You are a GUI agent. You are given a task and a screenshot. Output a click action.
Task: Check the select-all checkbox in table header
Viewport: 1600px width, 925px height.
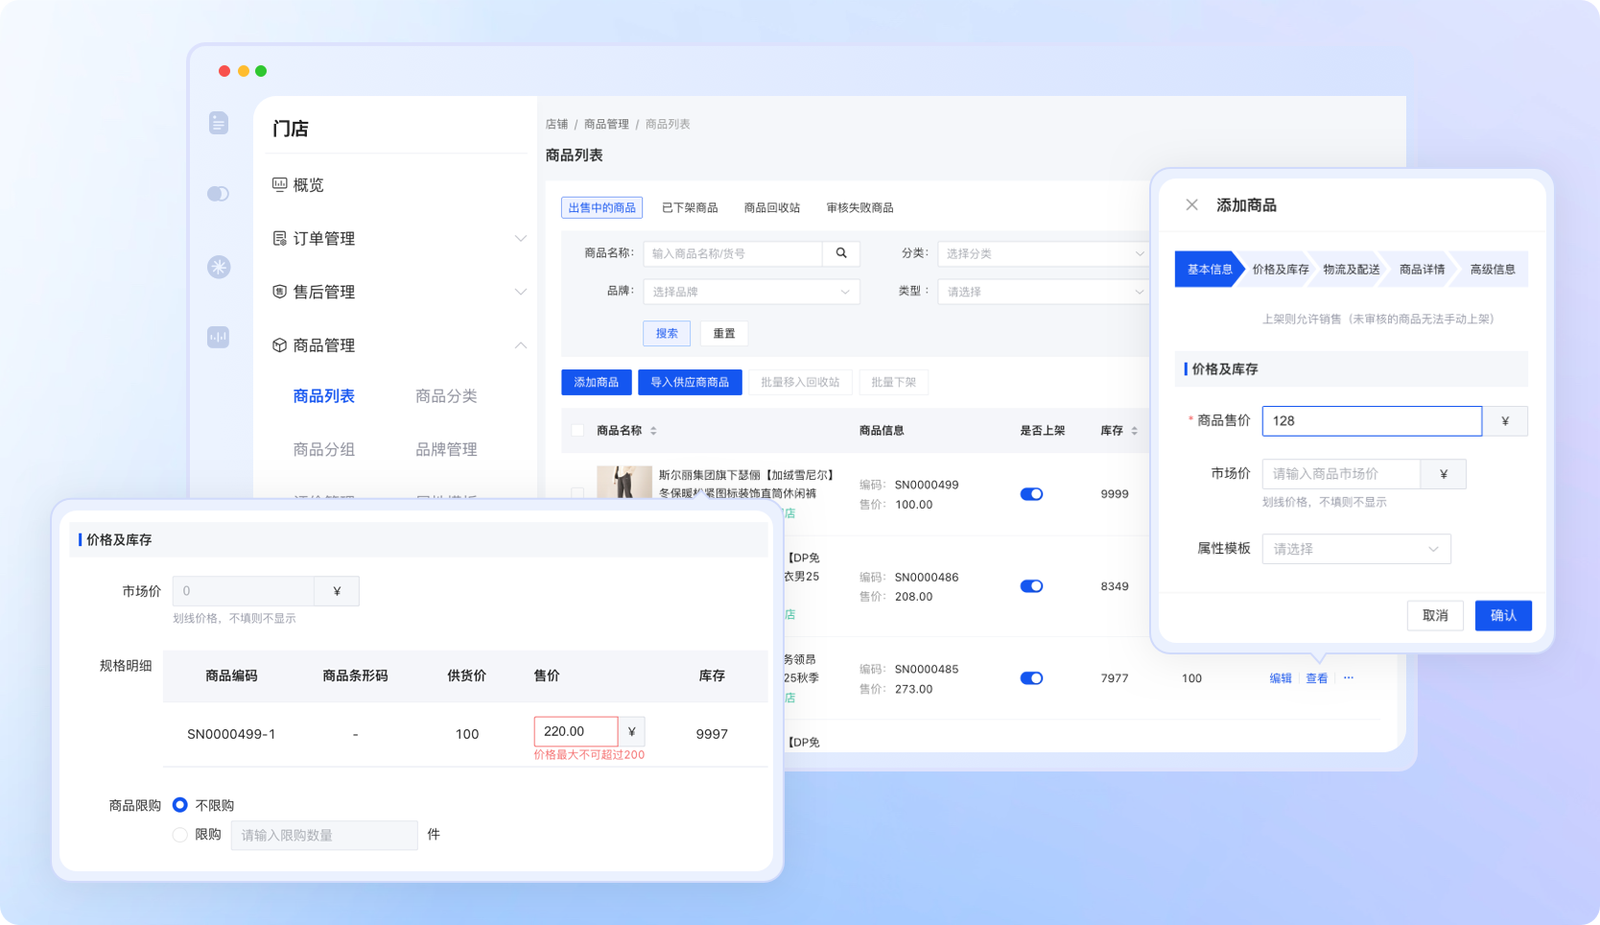pyautogui.click(x=577, y=431)
